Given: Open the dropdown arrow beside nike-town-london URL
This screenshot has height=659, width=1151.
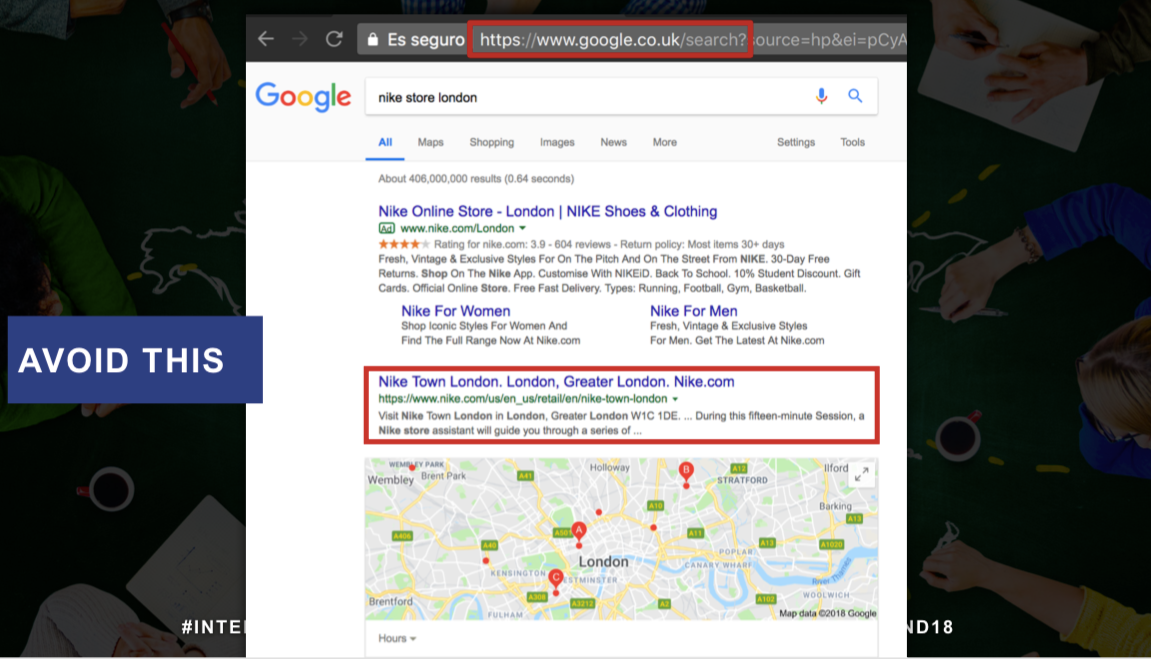Looking at the screenshot, I should point(675,399).
